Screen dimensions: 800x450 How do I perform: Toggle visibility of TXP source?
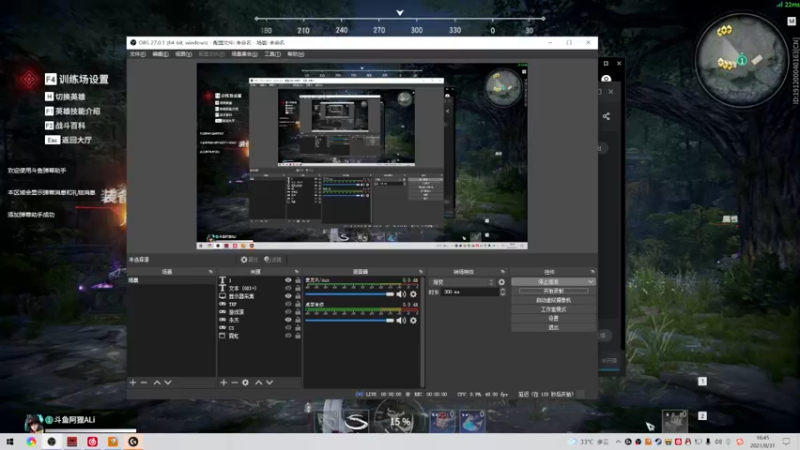pos(288,304)
